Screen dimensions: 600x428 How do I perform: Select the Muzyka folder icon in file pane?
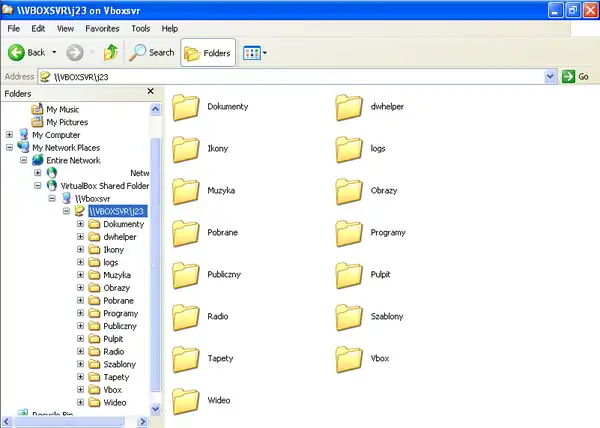[x=186, y=190]
